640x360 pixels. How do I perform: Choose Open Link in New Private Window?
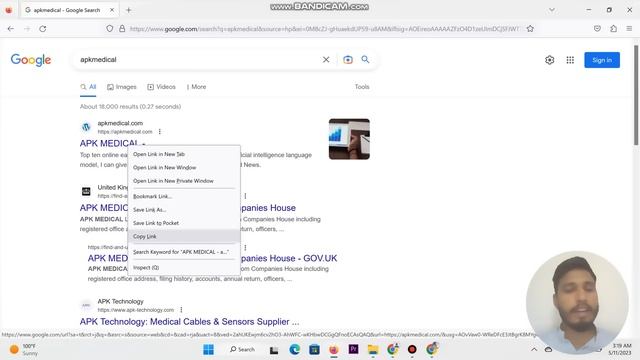tap(184, 181)
